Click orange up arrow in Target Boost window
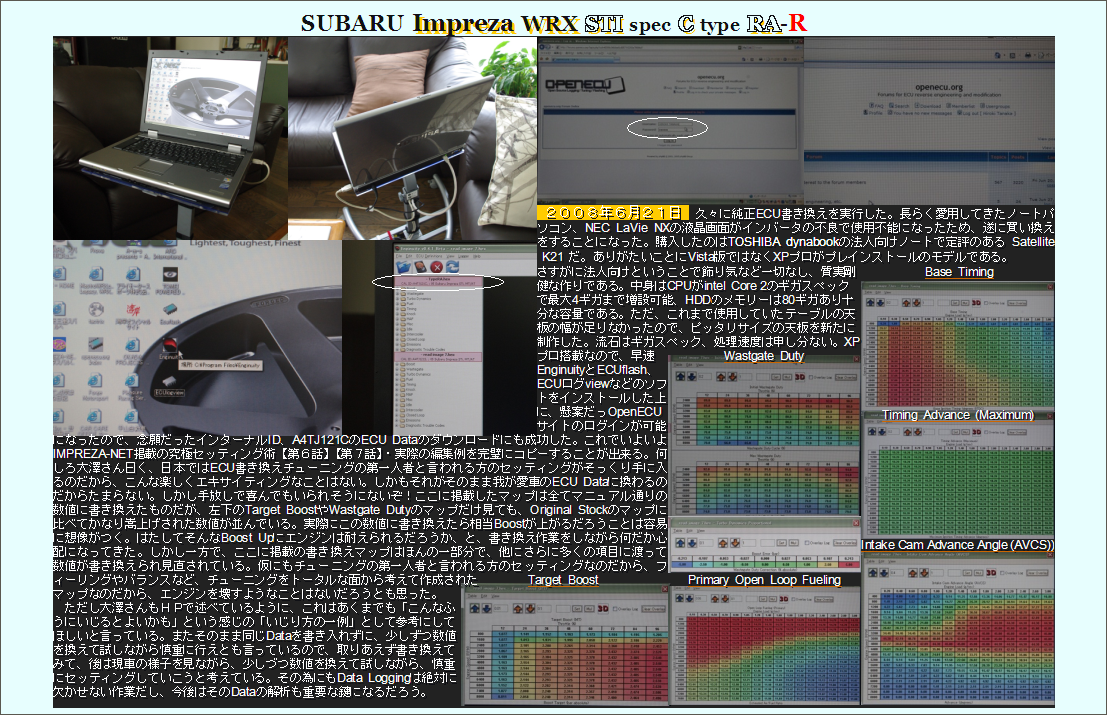The image size is (1107, 715). pos(517,608)
